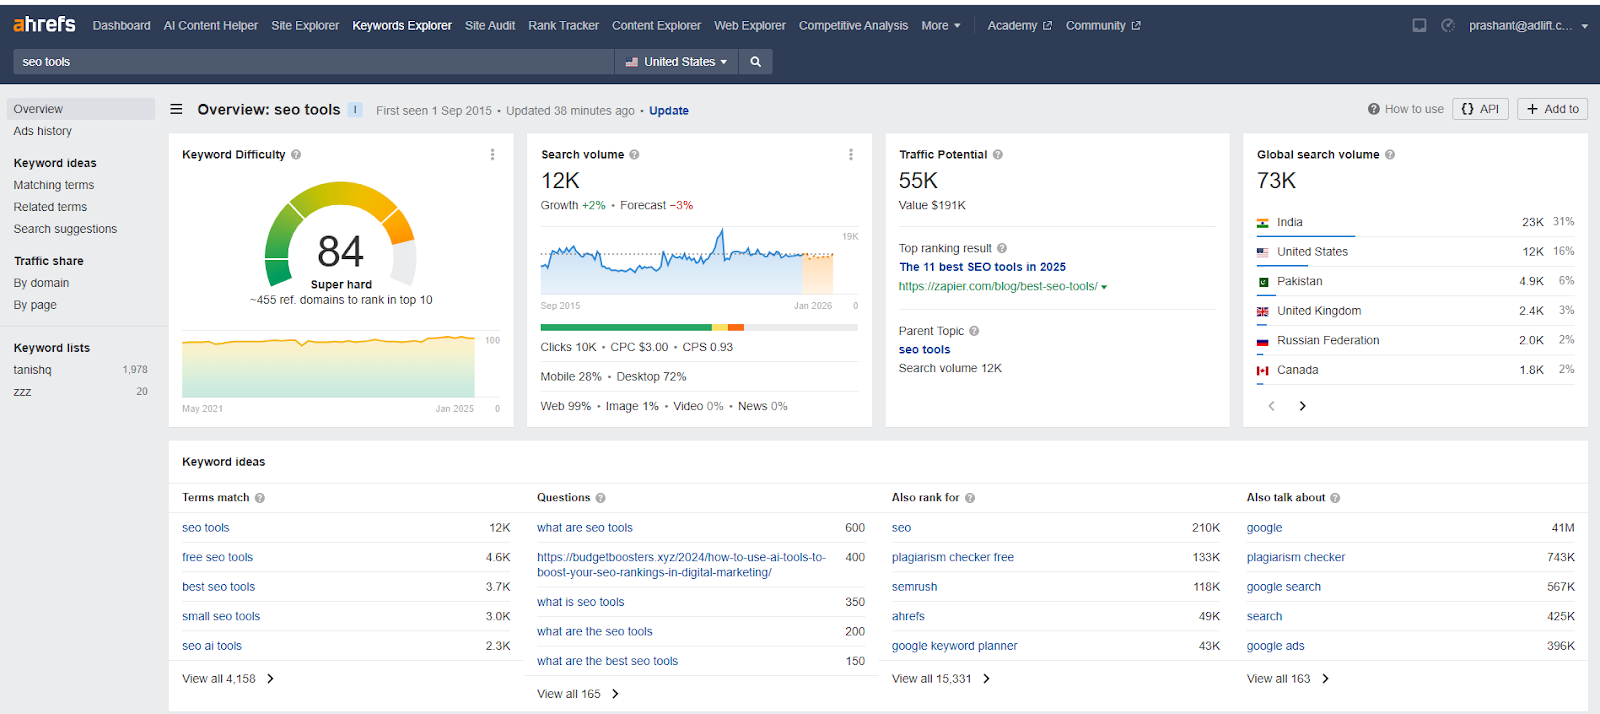Select By domain under Traffic share

(41, 283)
